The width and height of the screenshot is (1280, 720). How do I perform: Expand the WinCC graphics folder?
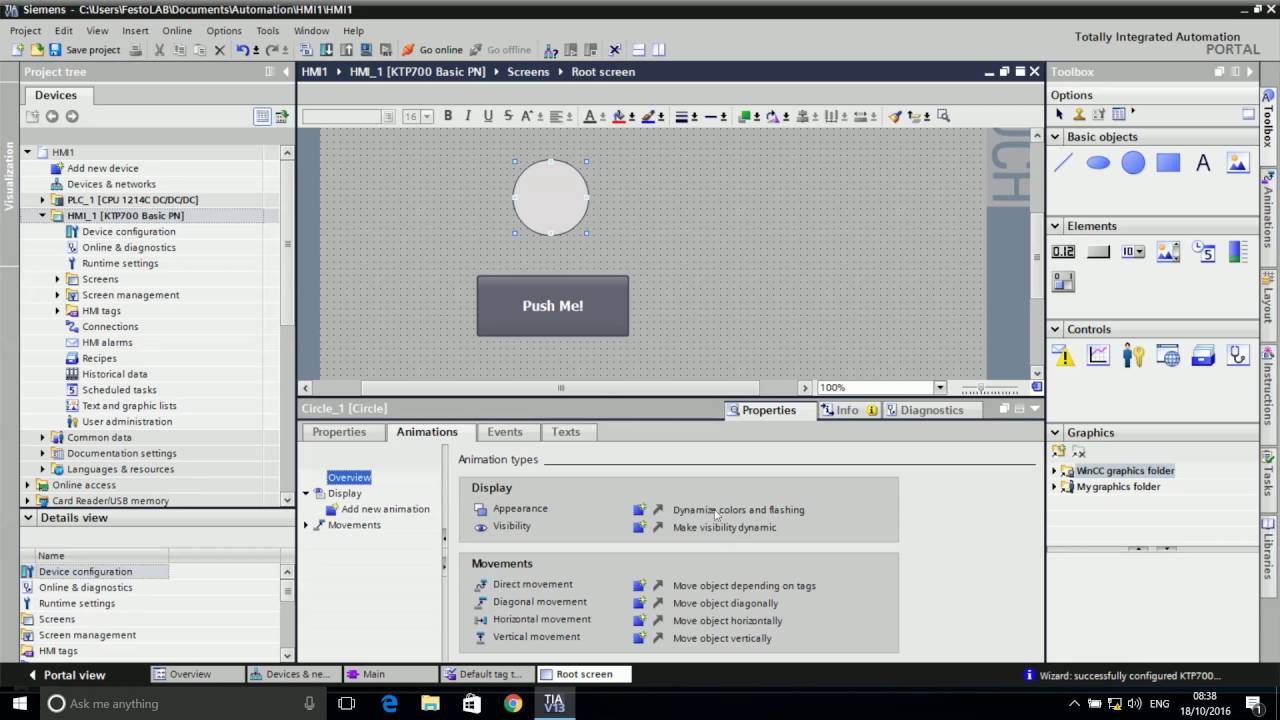[1054, 471]
